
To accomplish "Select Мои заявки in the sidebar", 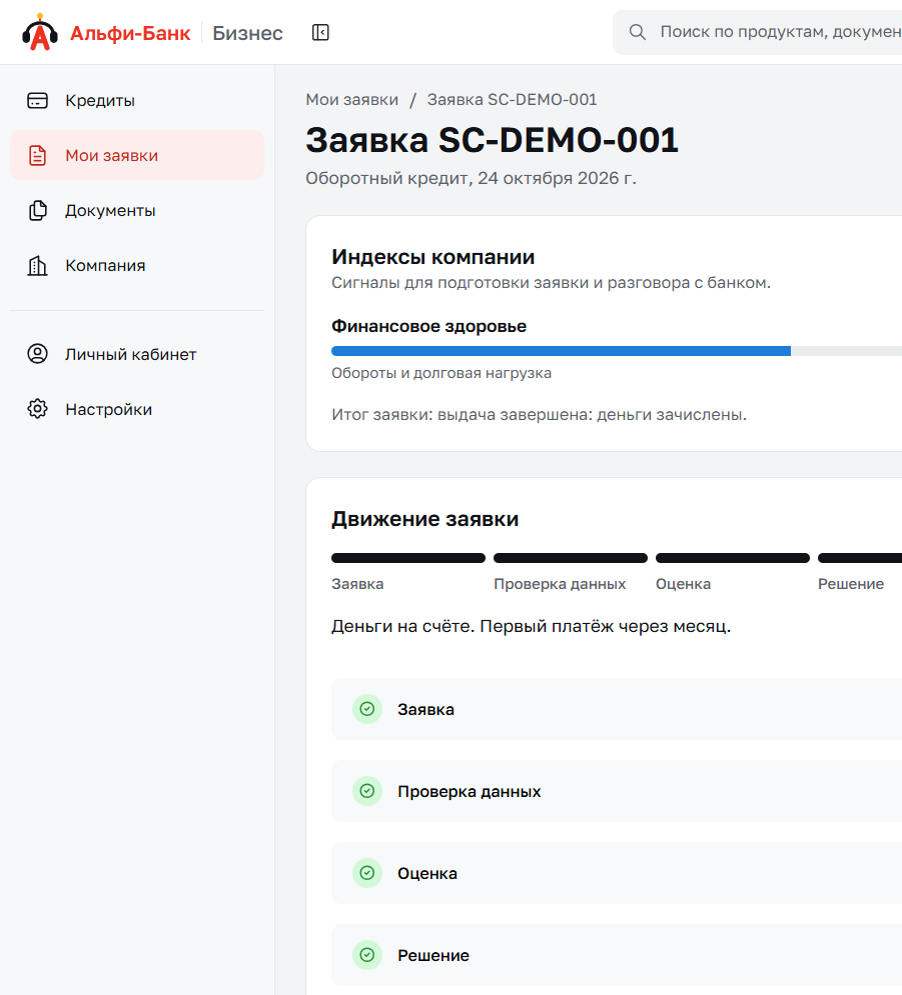I will (x=137, y=155).
